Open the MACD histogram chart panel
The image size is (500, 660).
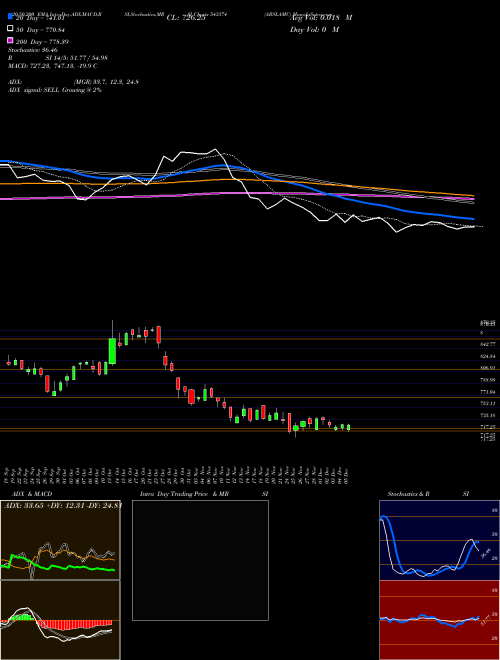pos(60,620)
